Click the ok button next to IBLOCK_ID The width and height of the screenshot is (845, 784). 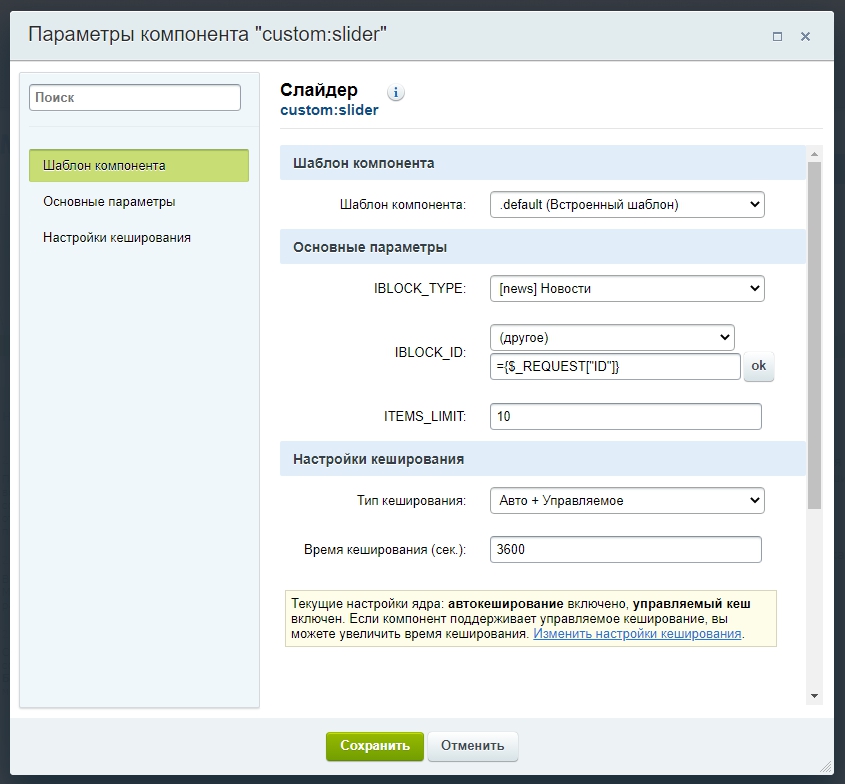click(x=758, y=366)
